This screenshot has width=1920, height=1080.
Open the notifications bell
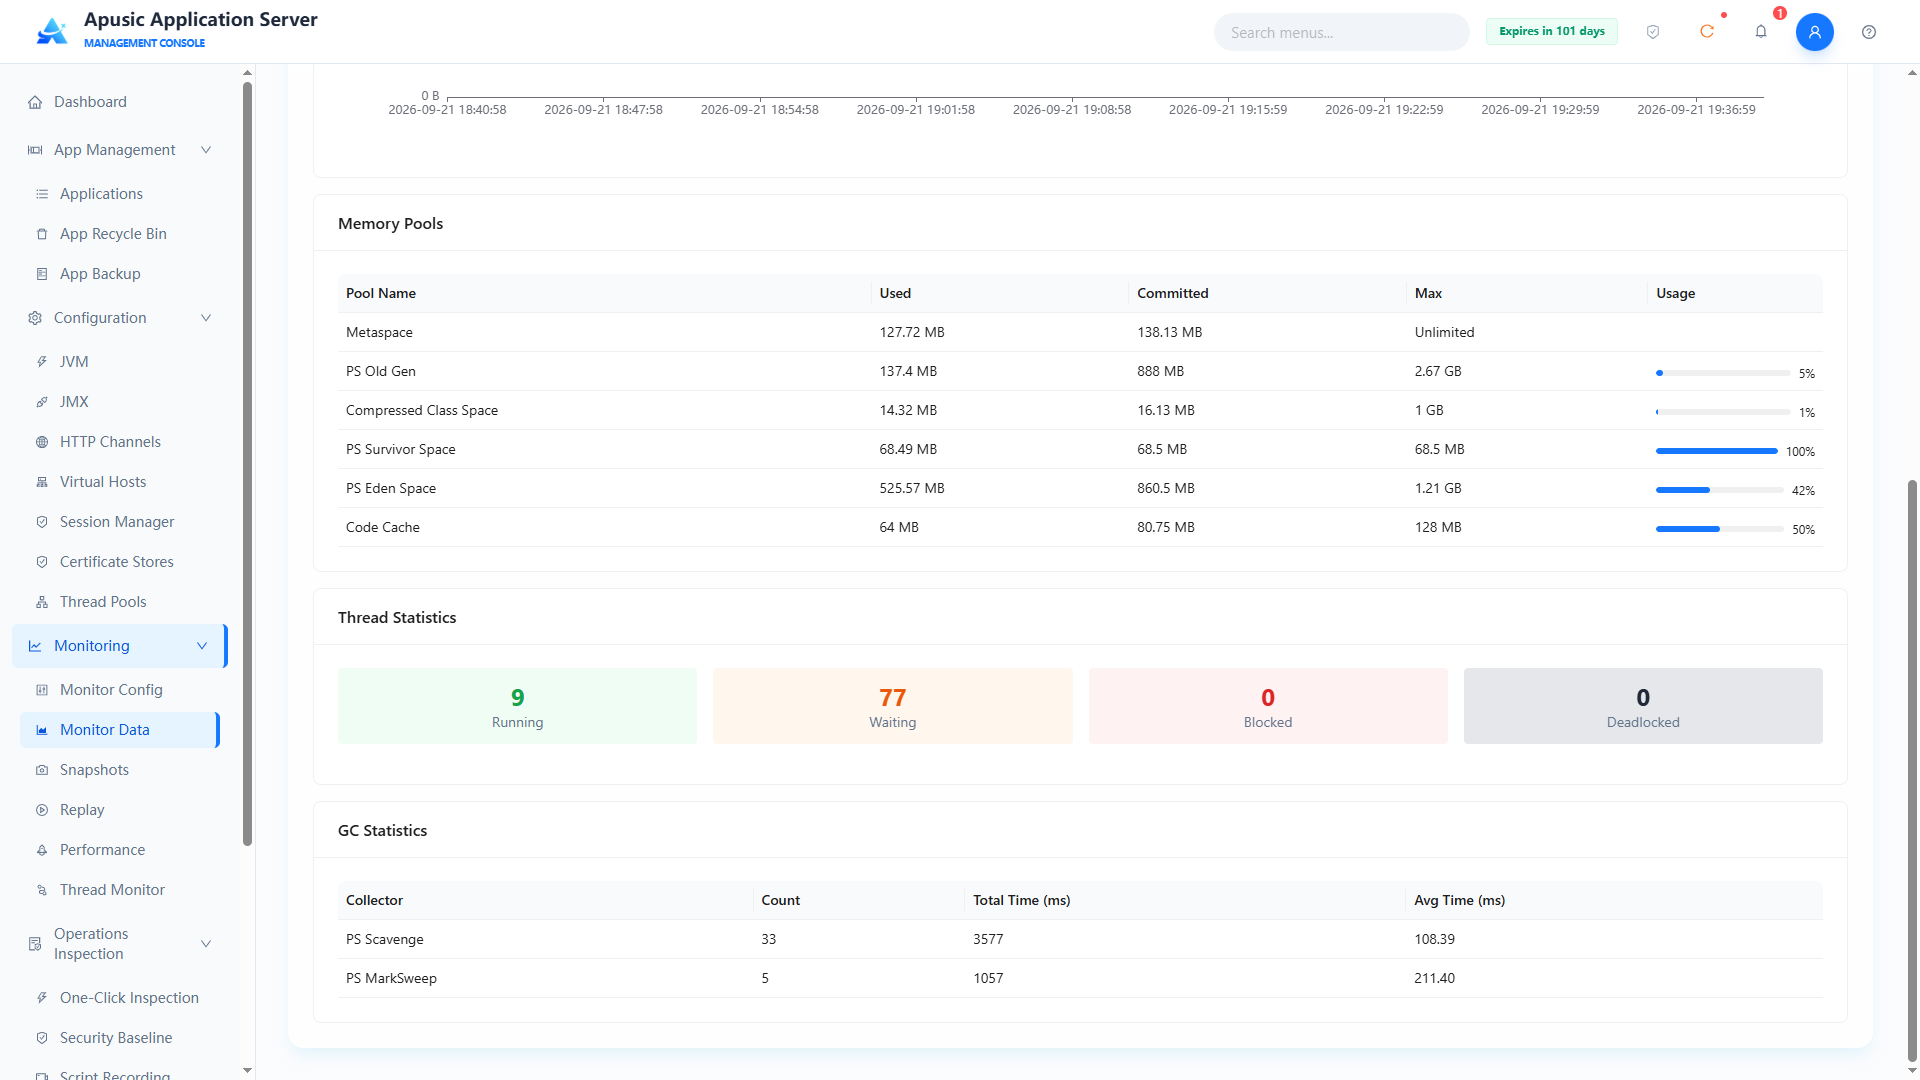coord(1761,32)
